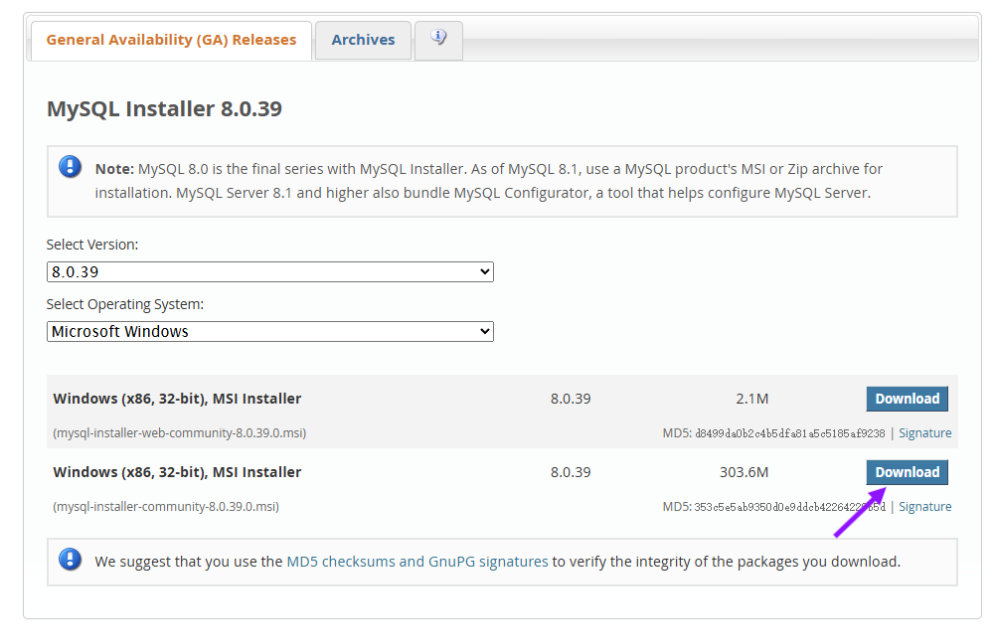Screen dimensions: 993x636
Task: Click the mysql-installer-community-8.0.39.0.msi filename
Action: [x=166, y=507]
